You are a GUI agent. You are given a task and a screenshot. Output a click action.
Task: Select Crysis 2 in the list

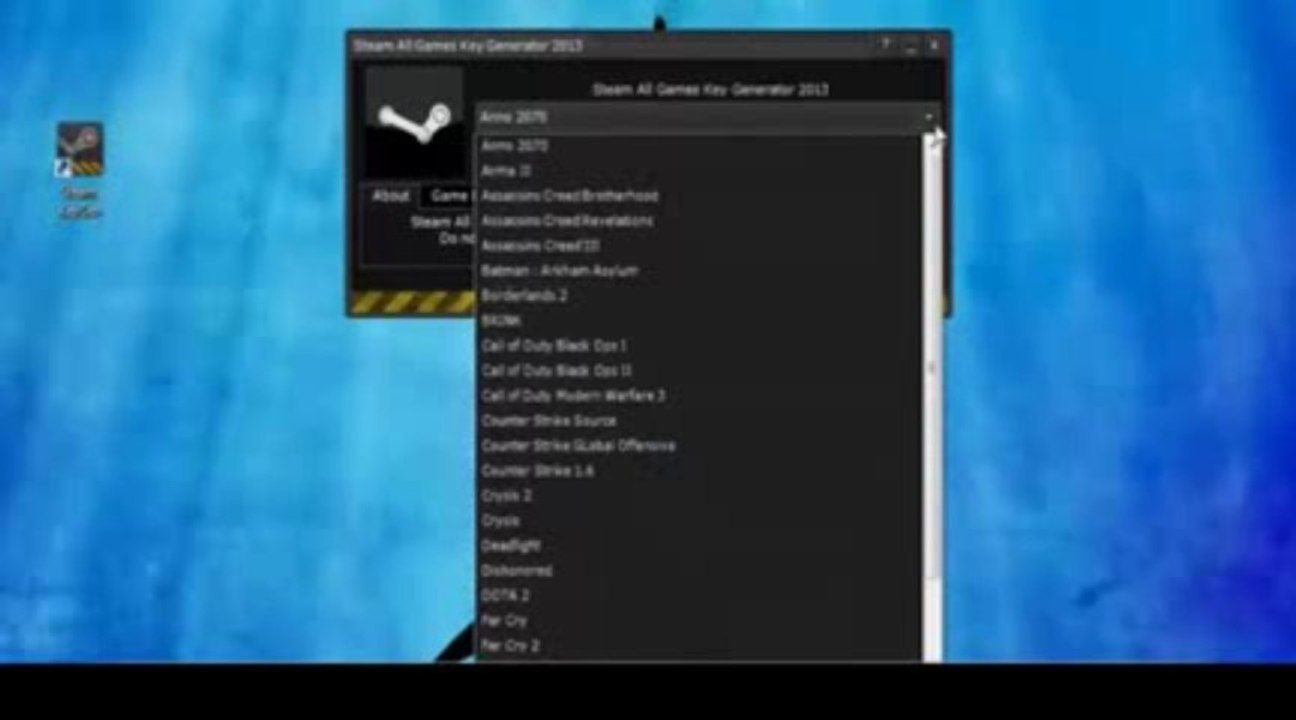click(x=698, y=496)
